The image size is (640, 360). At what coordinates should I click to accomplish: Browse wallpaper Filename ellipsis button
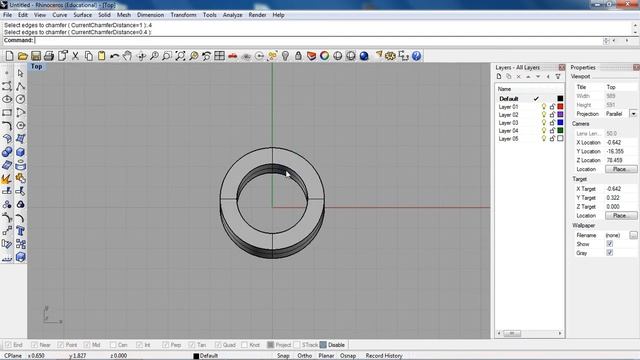pos(633,235)
